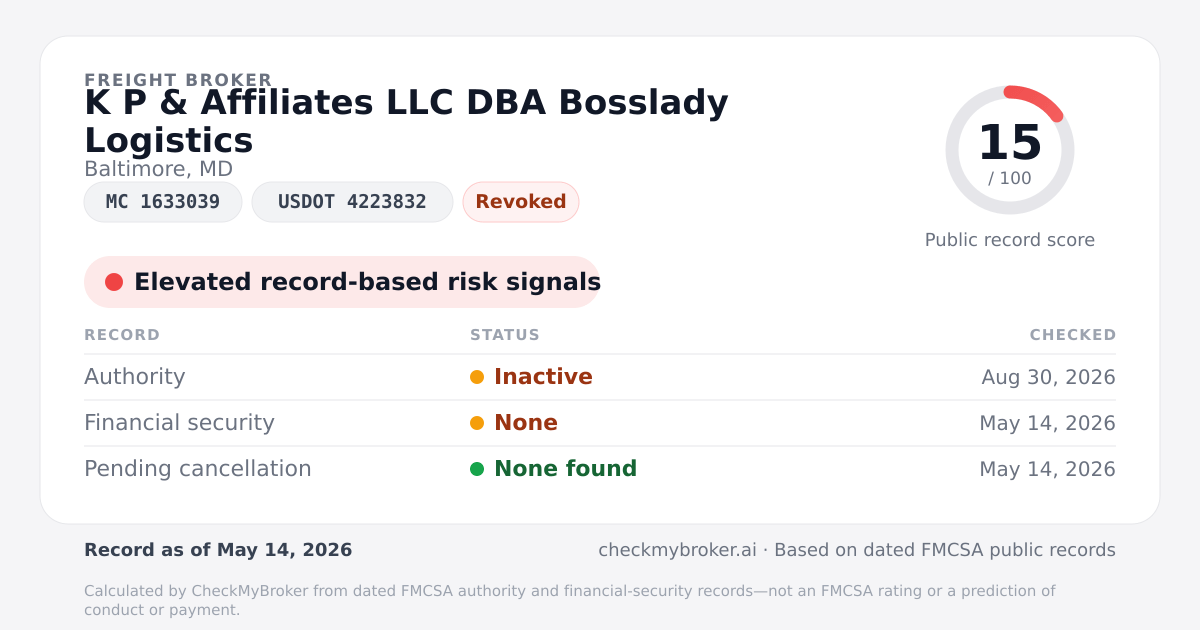Open the Authority record row
Image resolution: width=1200 pixels, height=630 pixels.
[x=600, y=377]
